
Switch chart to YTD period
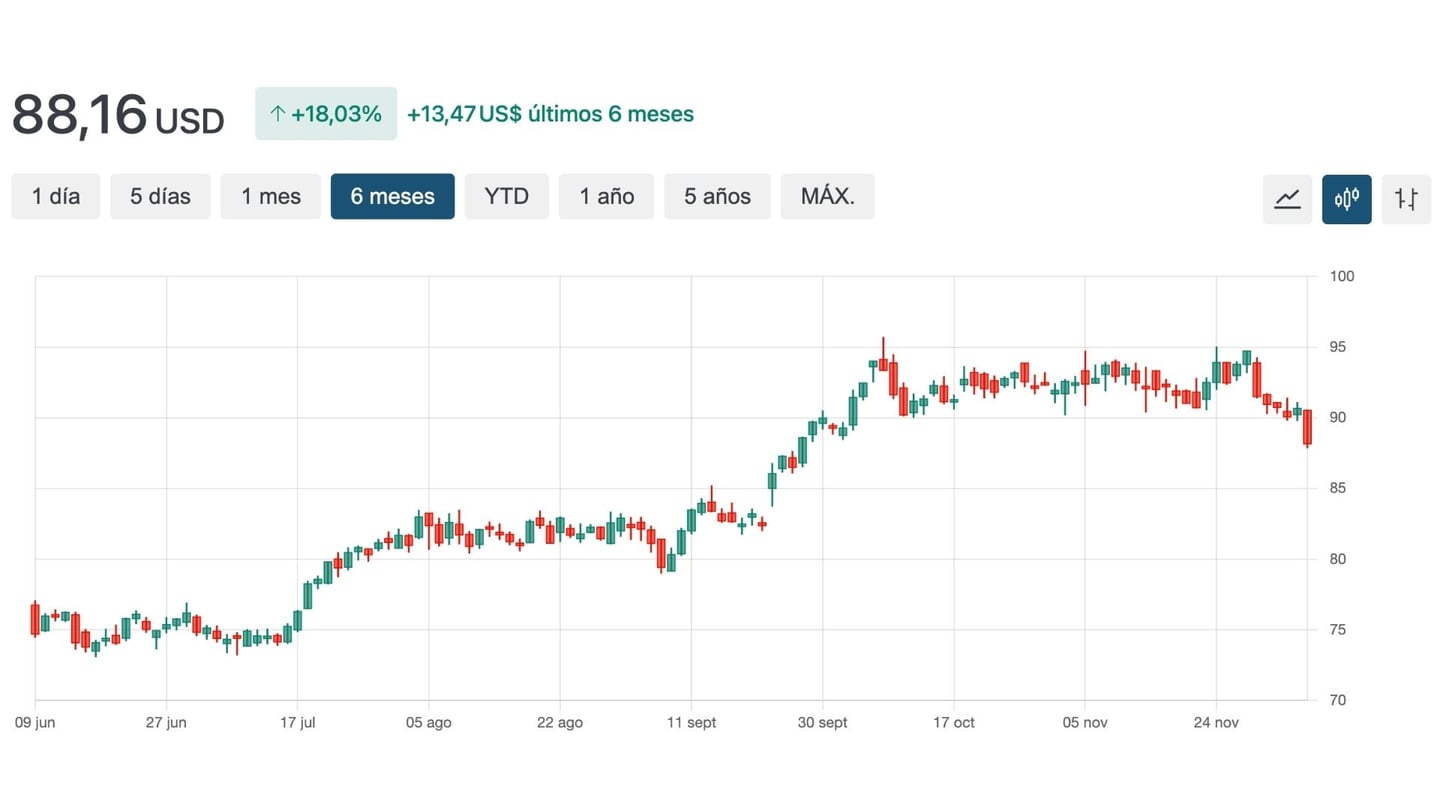click(x=506, y=196)
